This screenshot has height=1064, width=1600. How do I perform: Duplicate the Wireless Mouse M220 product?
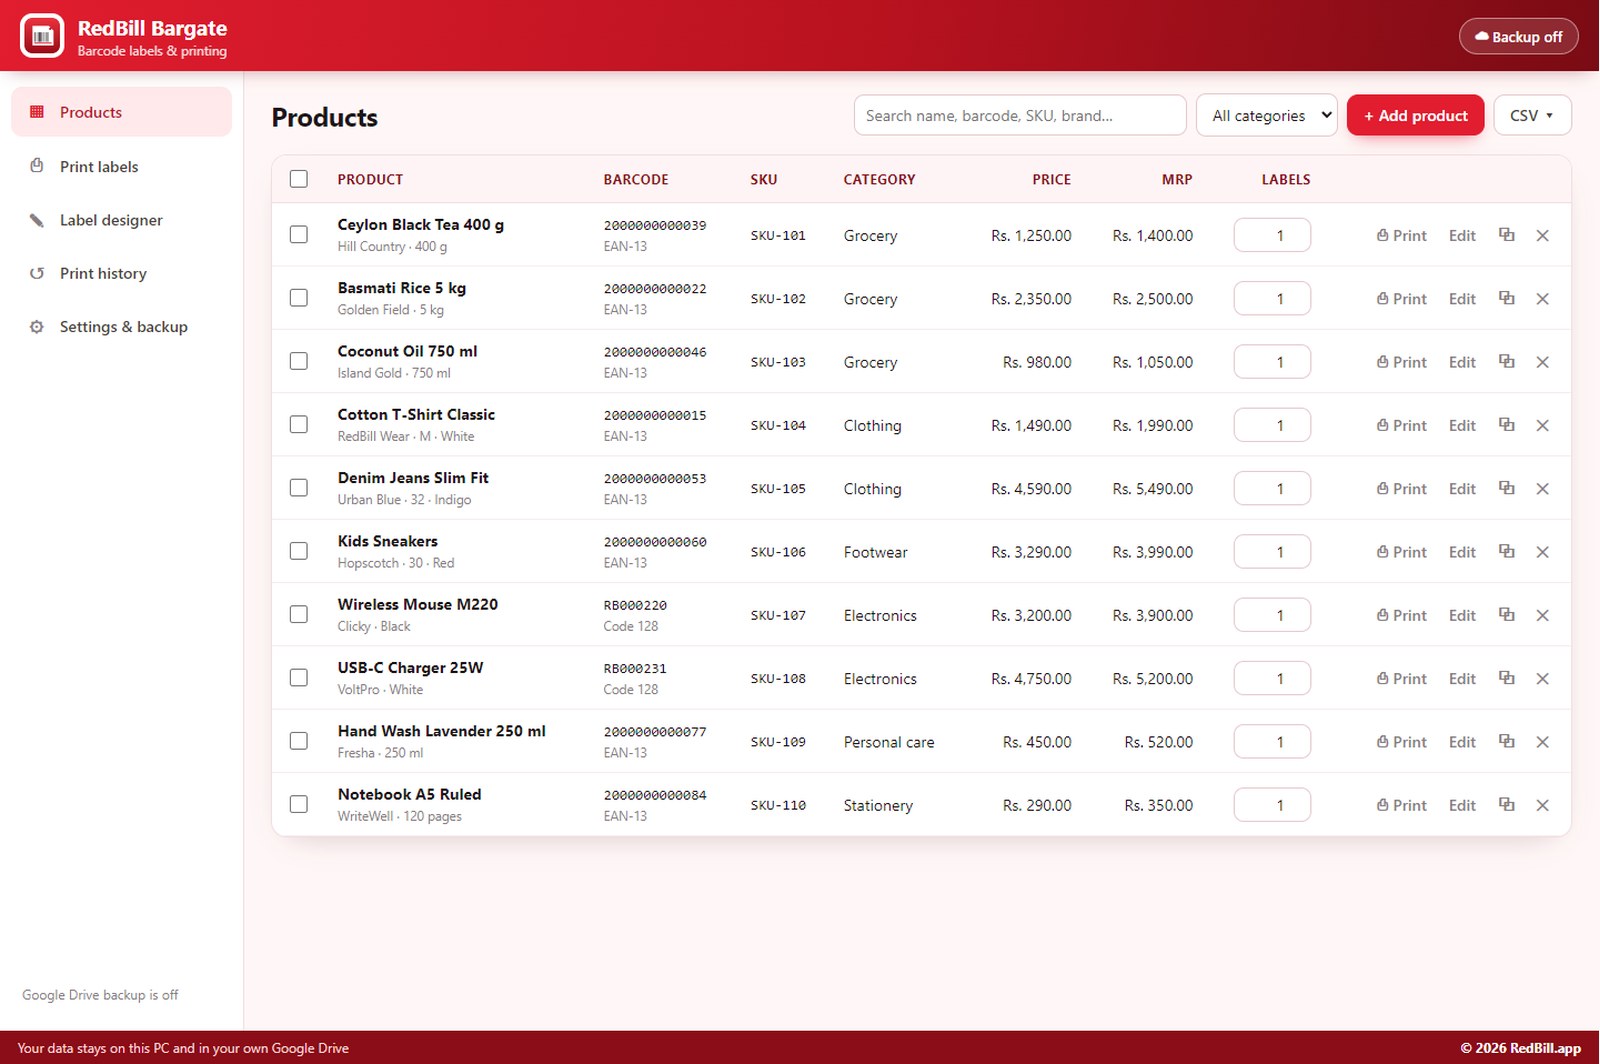(1506, 614)
